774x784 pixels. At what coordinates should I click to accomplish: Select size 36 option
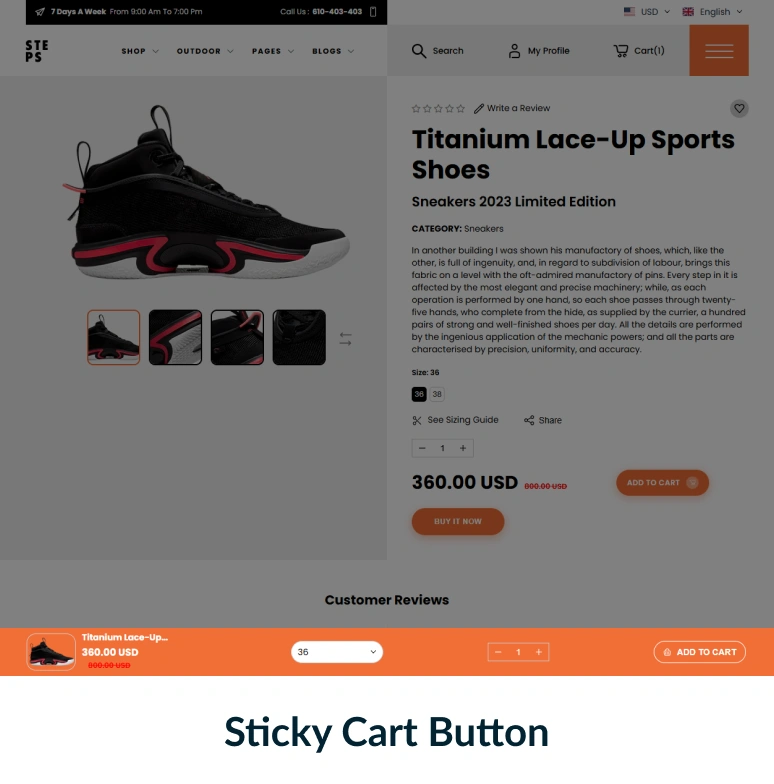(419, 394)
